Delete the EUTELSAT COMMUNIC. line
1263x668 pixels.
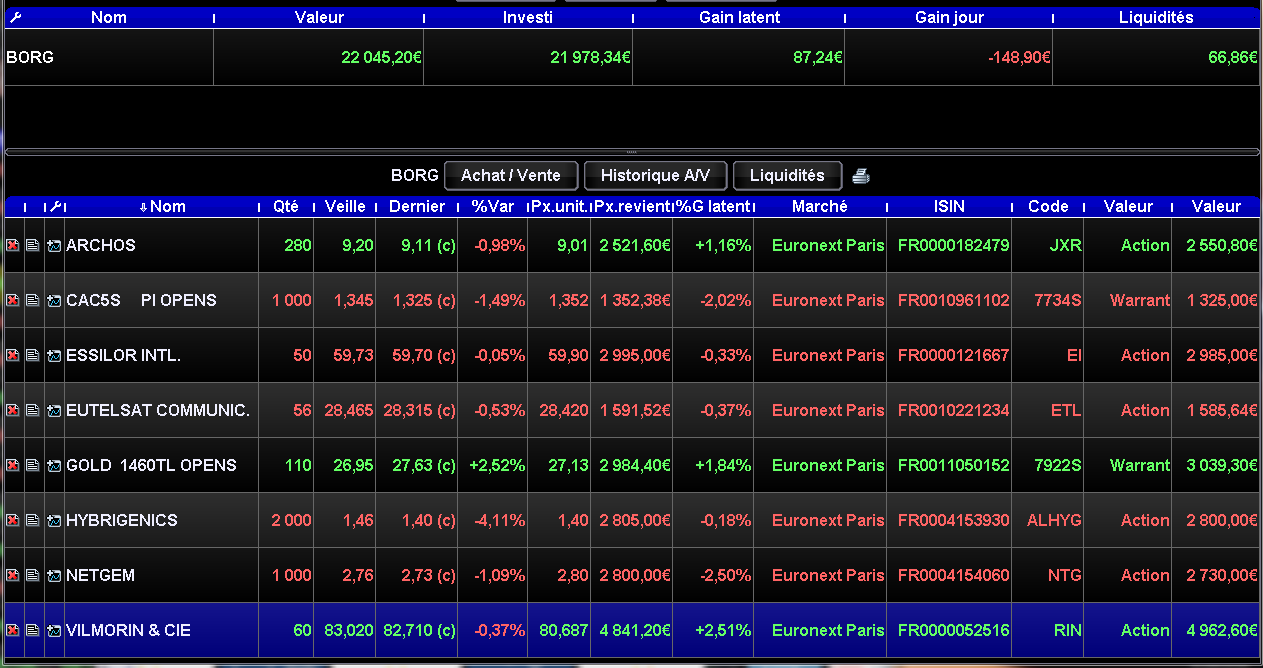pos(13,410)
